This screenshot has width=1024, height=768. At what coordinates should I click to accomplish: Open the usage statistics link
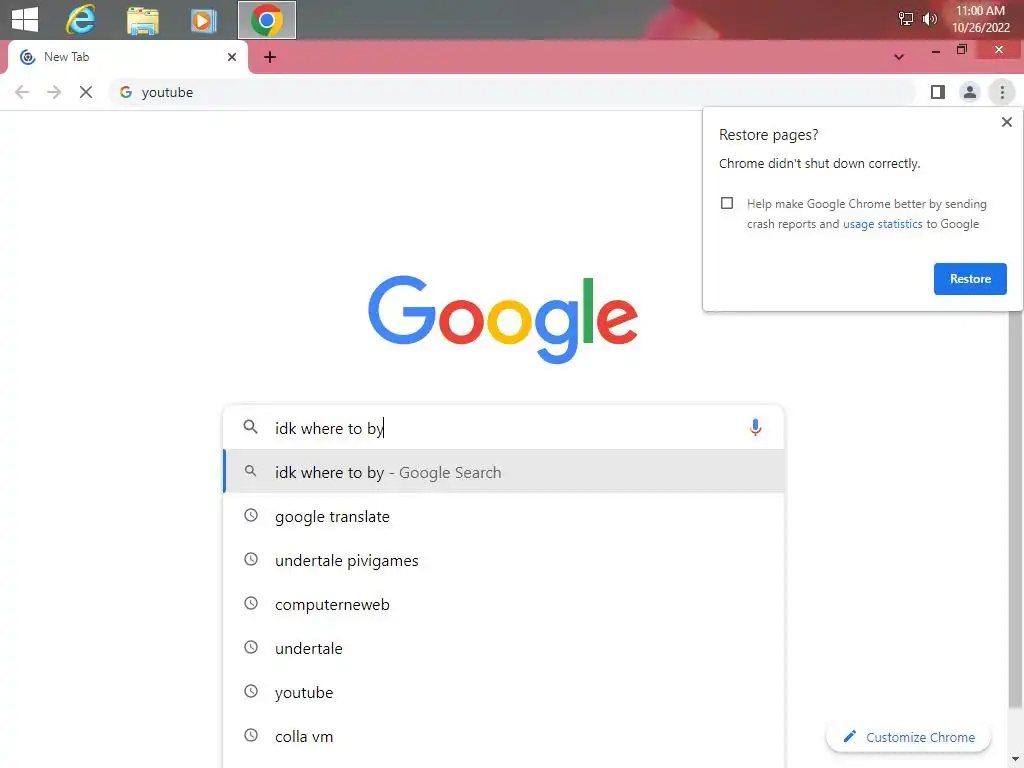pos(882,224)
